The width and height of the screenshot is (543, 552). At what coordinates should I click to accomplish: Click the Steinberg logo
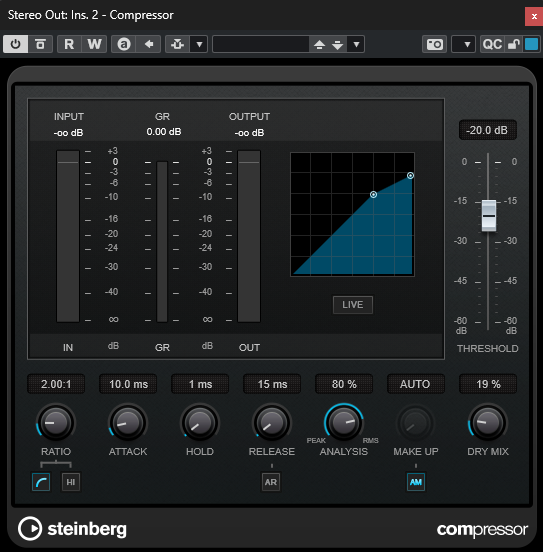tap(73, 529)
